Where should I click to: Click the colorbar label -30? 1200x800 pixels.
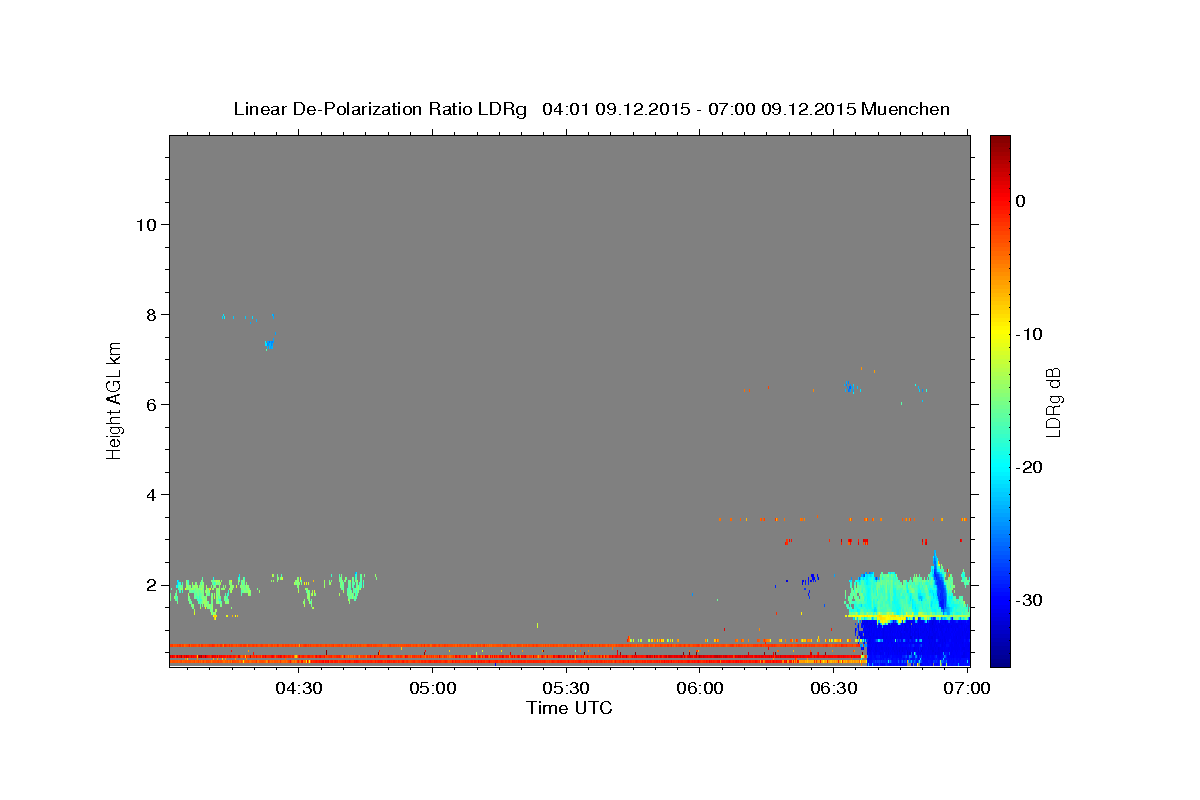(1029, 600)
